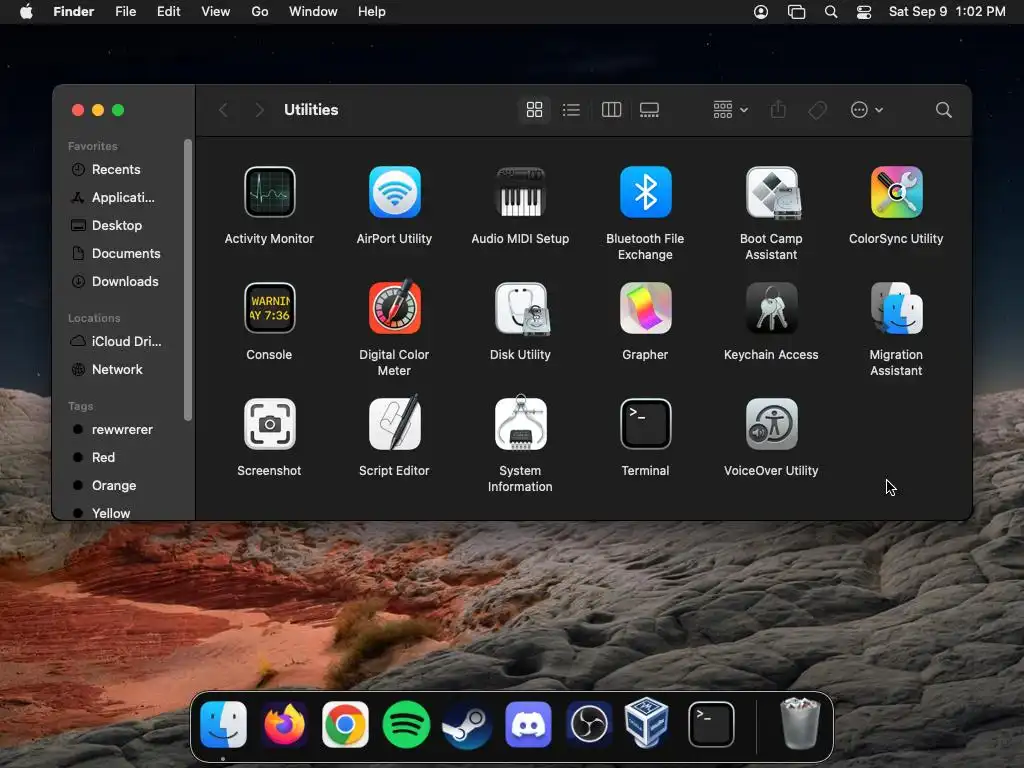Open the Apple menu
1024x768 pixels.
tap(26, 12)
